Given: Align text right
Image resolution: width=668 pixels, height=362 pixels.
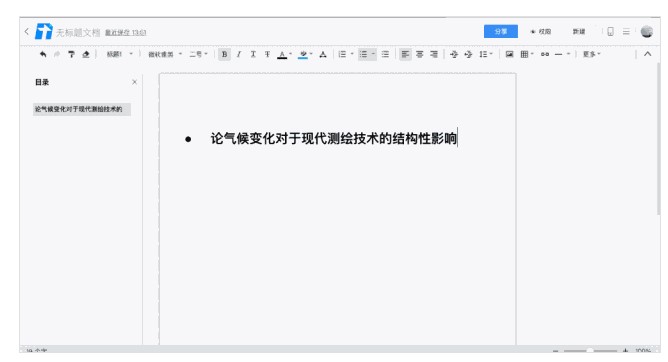Looking at the screenshot, I should click(x=434, y=54).
